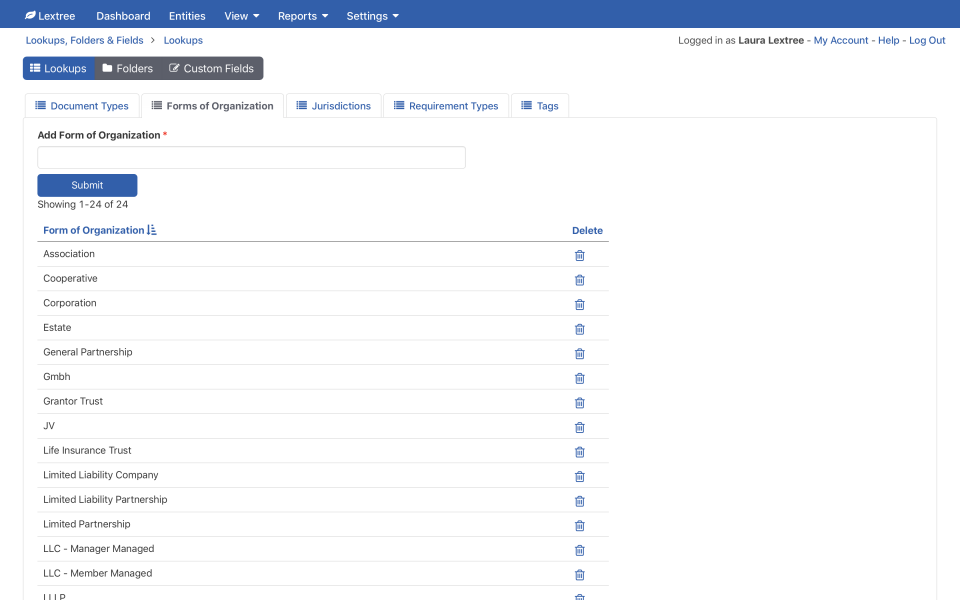960x600 pixels.
Task: Delete the Association form of organization
Action: [579, 255]
